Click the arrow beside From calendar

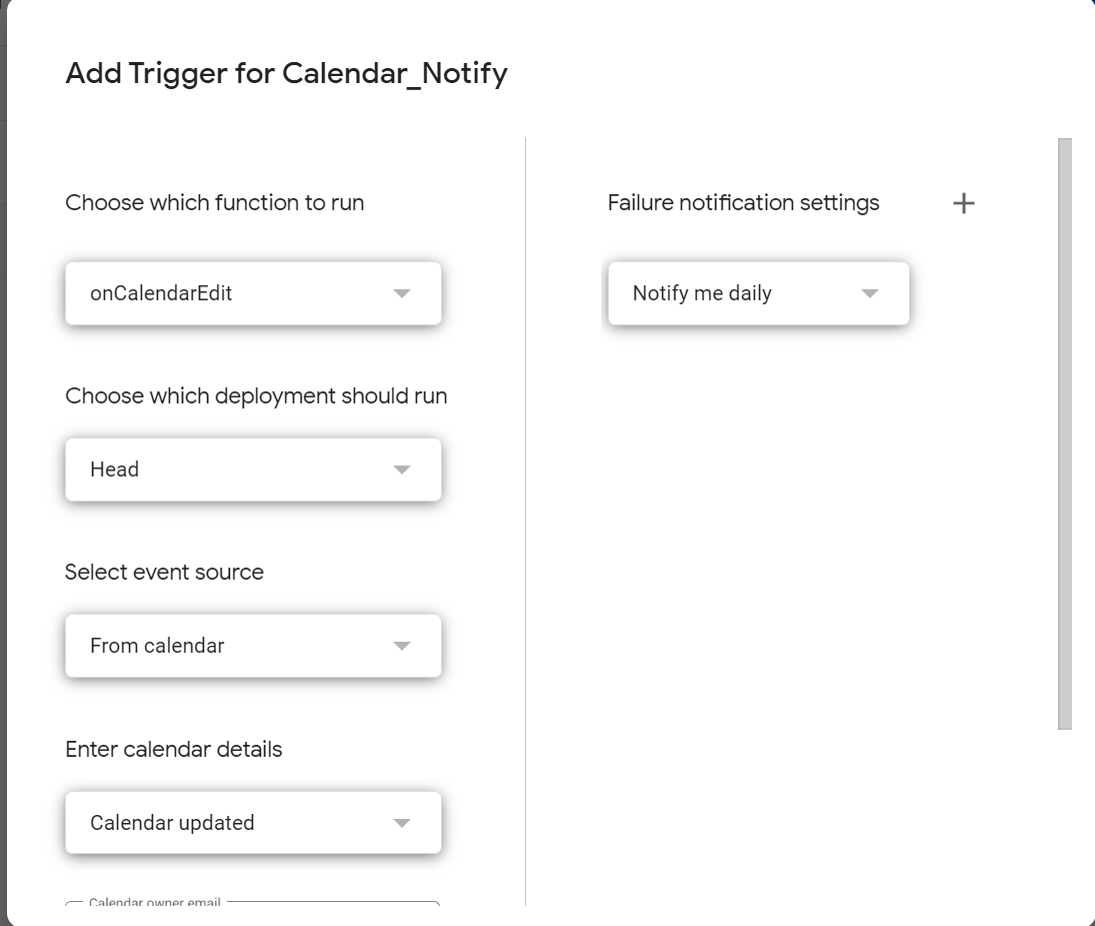402,646
